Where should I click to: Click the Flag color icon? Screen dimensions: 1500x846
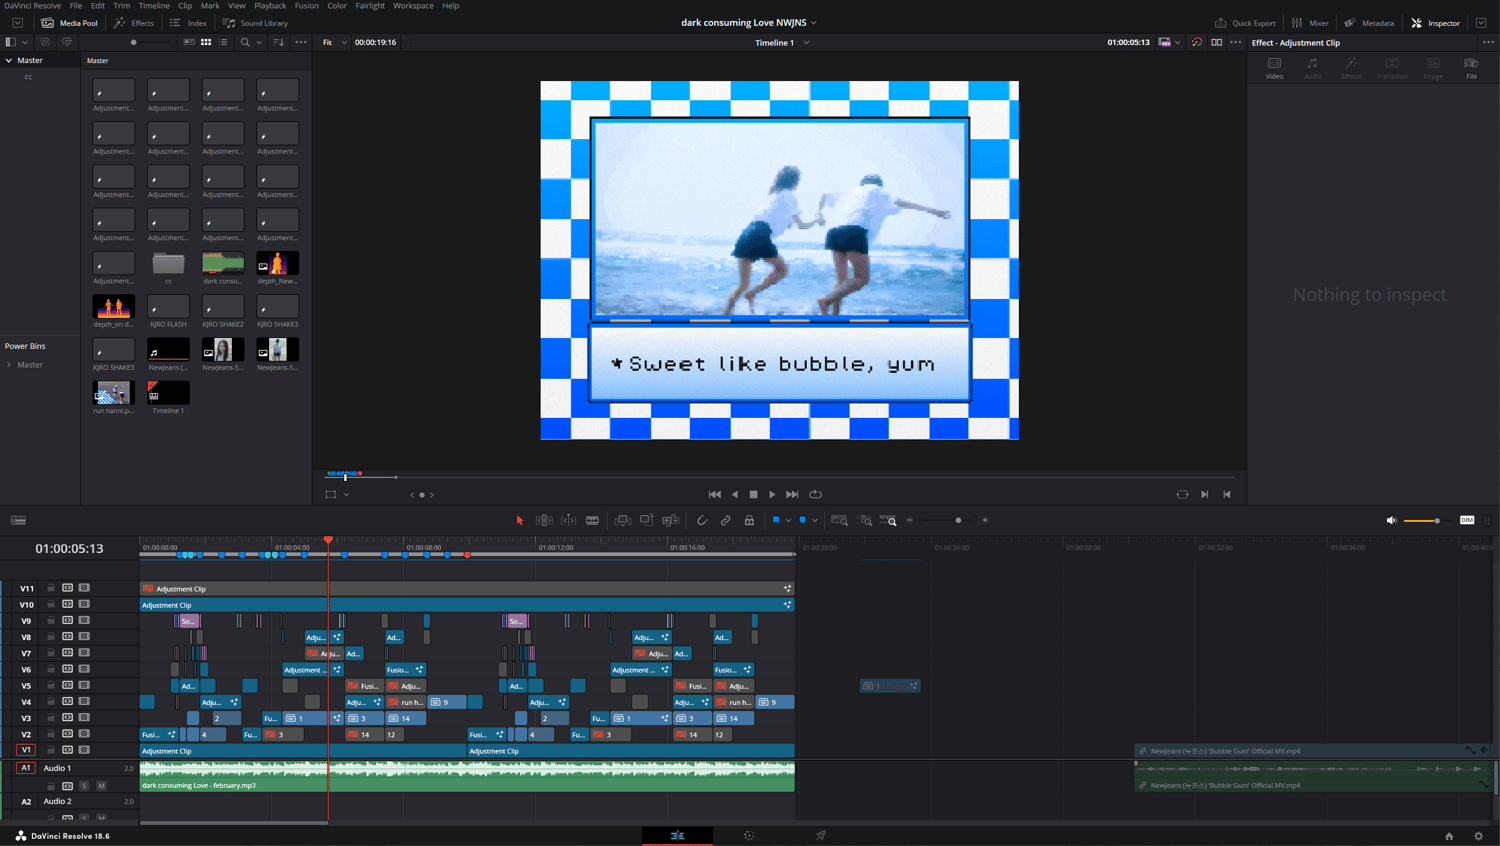776,520
